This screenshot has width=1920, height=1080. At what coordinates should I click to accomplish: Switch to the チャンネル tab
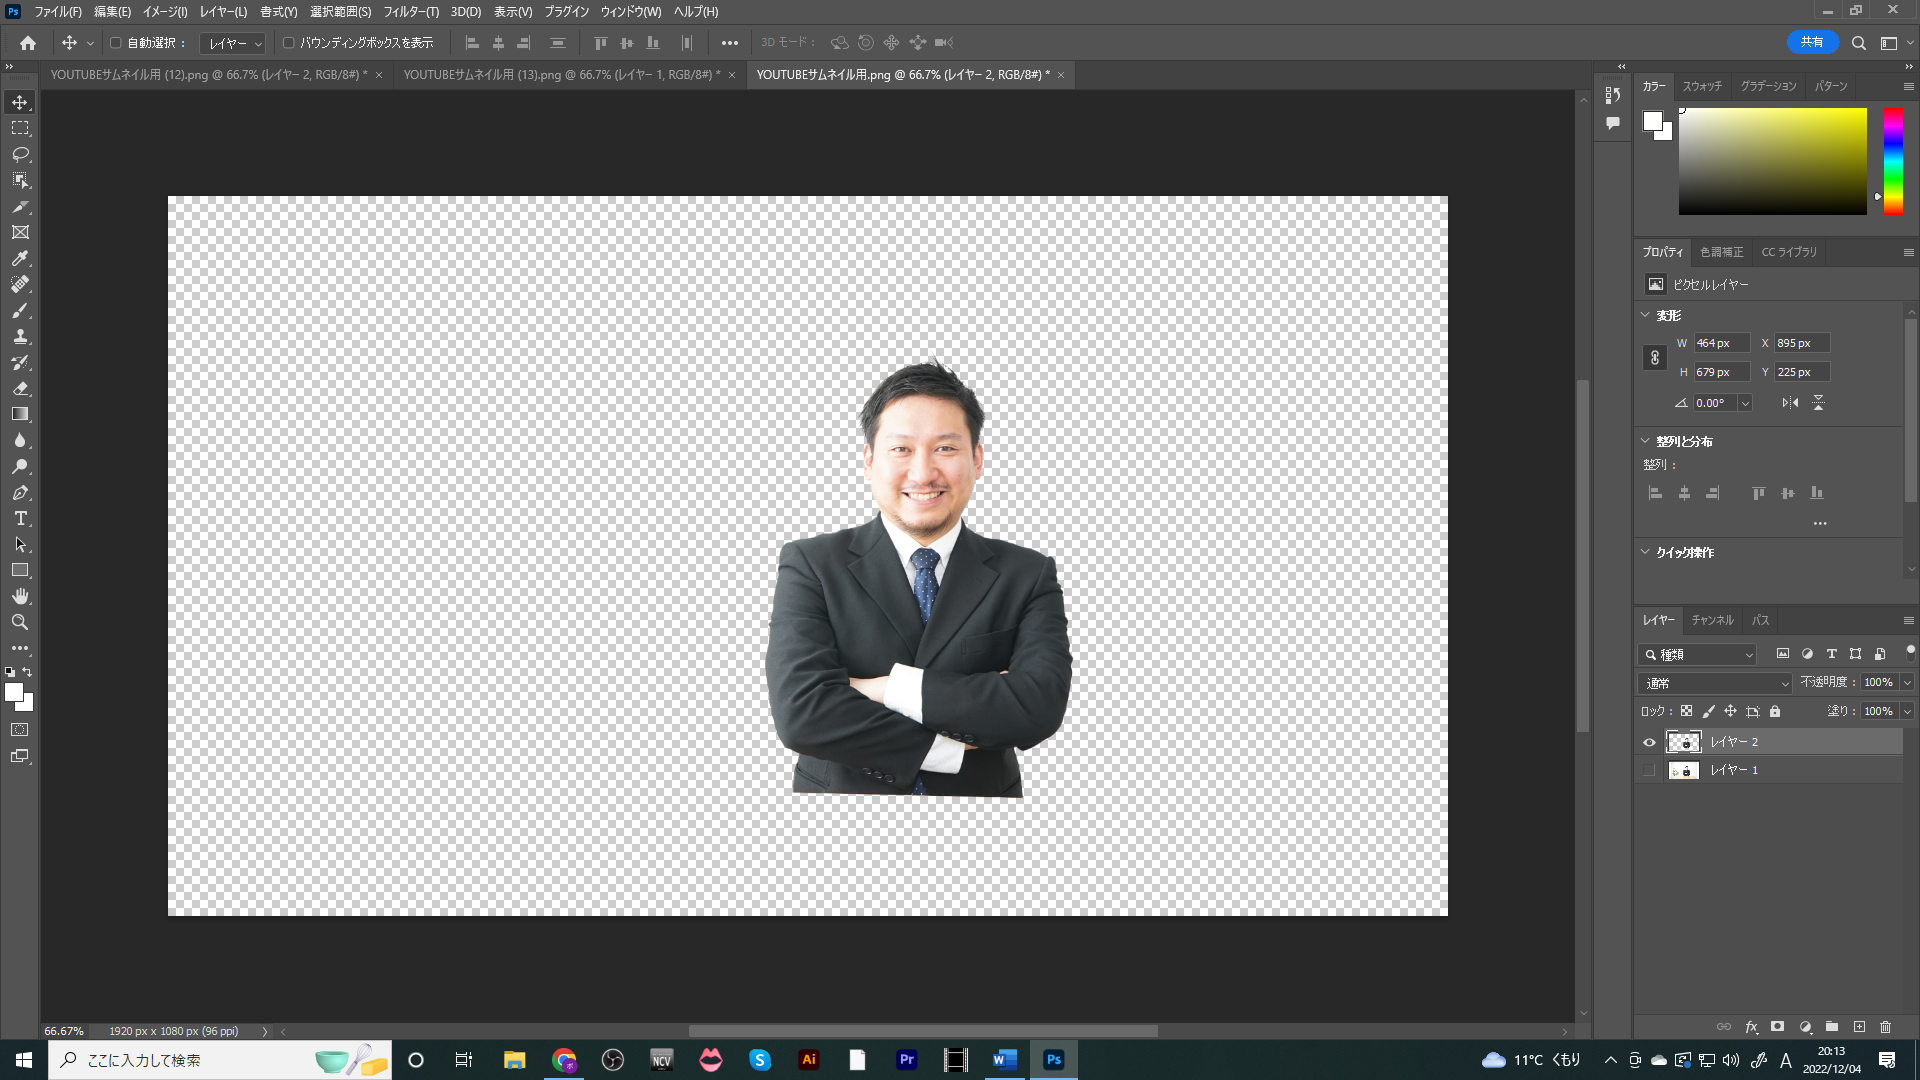(1712, 620)
